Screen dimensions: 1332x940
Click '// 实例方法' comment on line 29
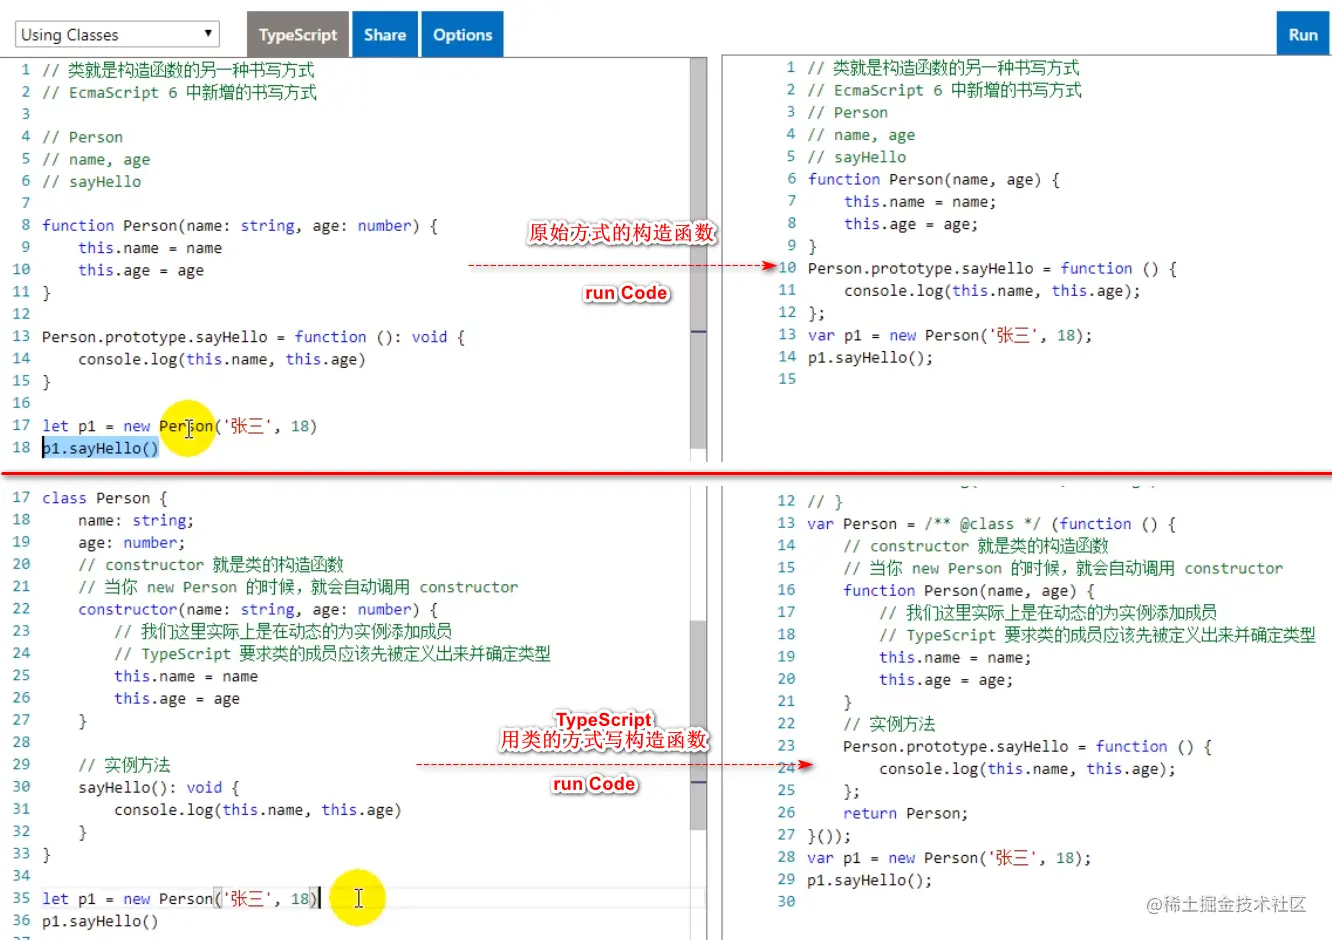pos(124,765)
